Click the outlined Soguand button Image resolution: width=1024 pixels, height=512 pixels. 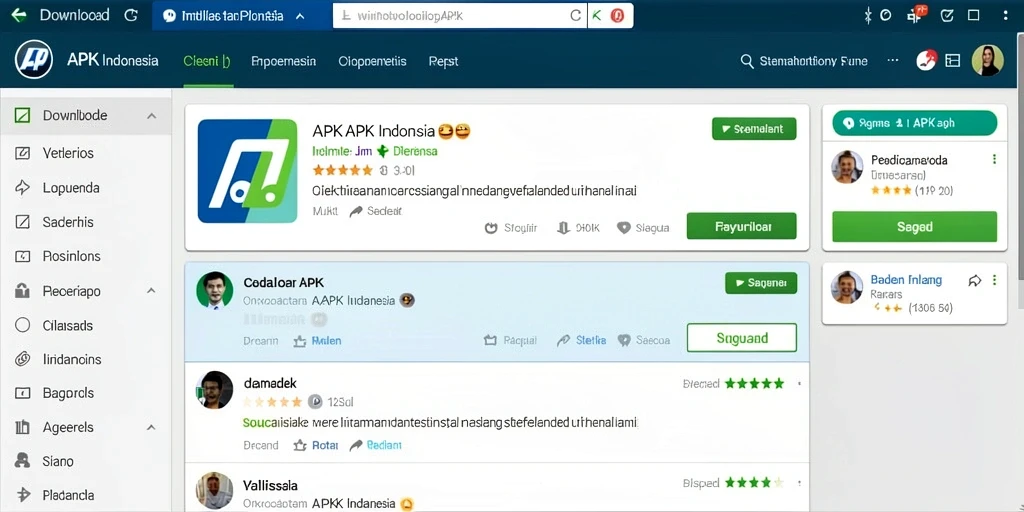[x=742, y=338]
